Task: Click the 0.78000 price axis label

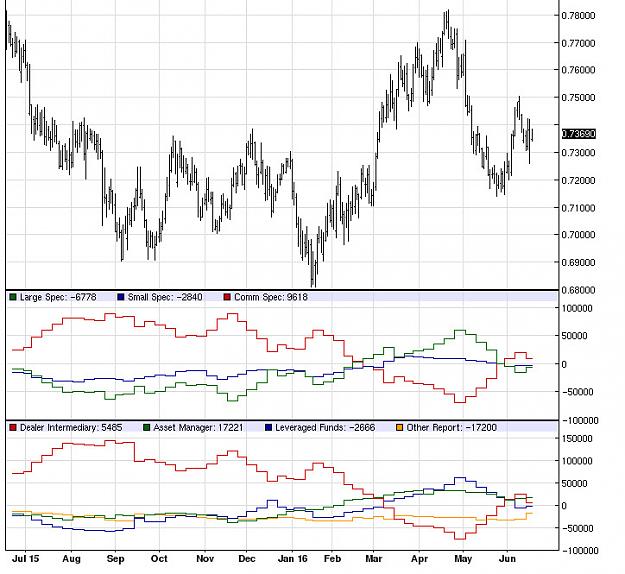Action: pyautogui.click(x=578, y=16)
